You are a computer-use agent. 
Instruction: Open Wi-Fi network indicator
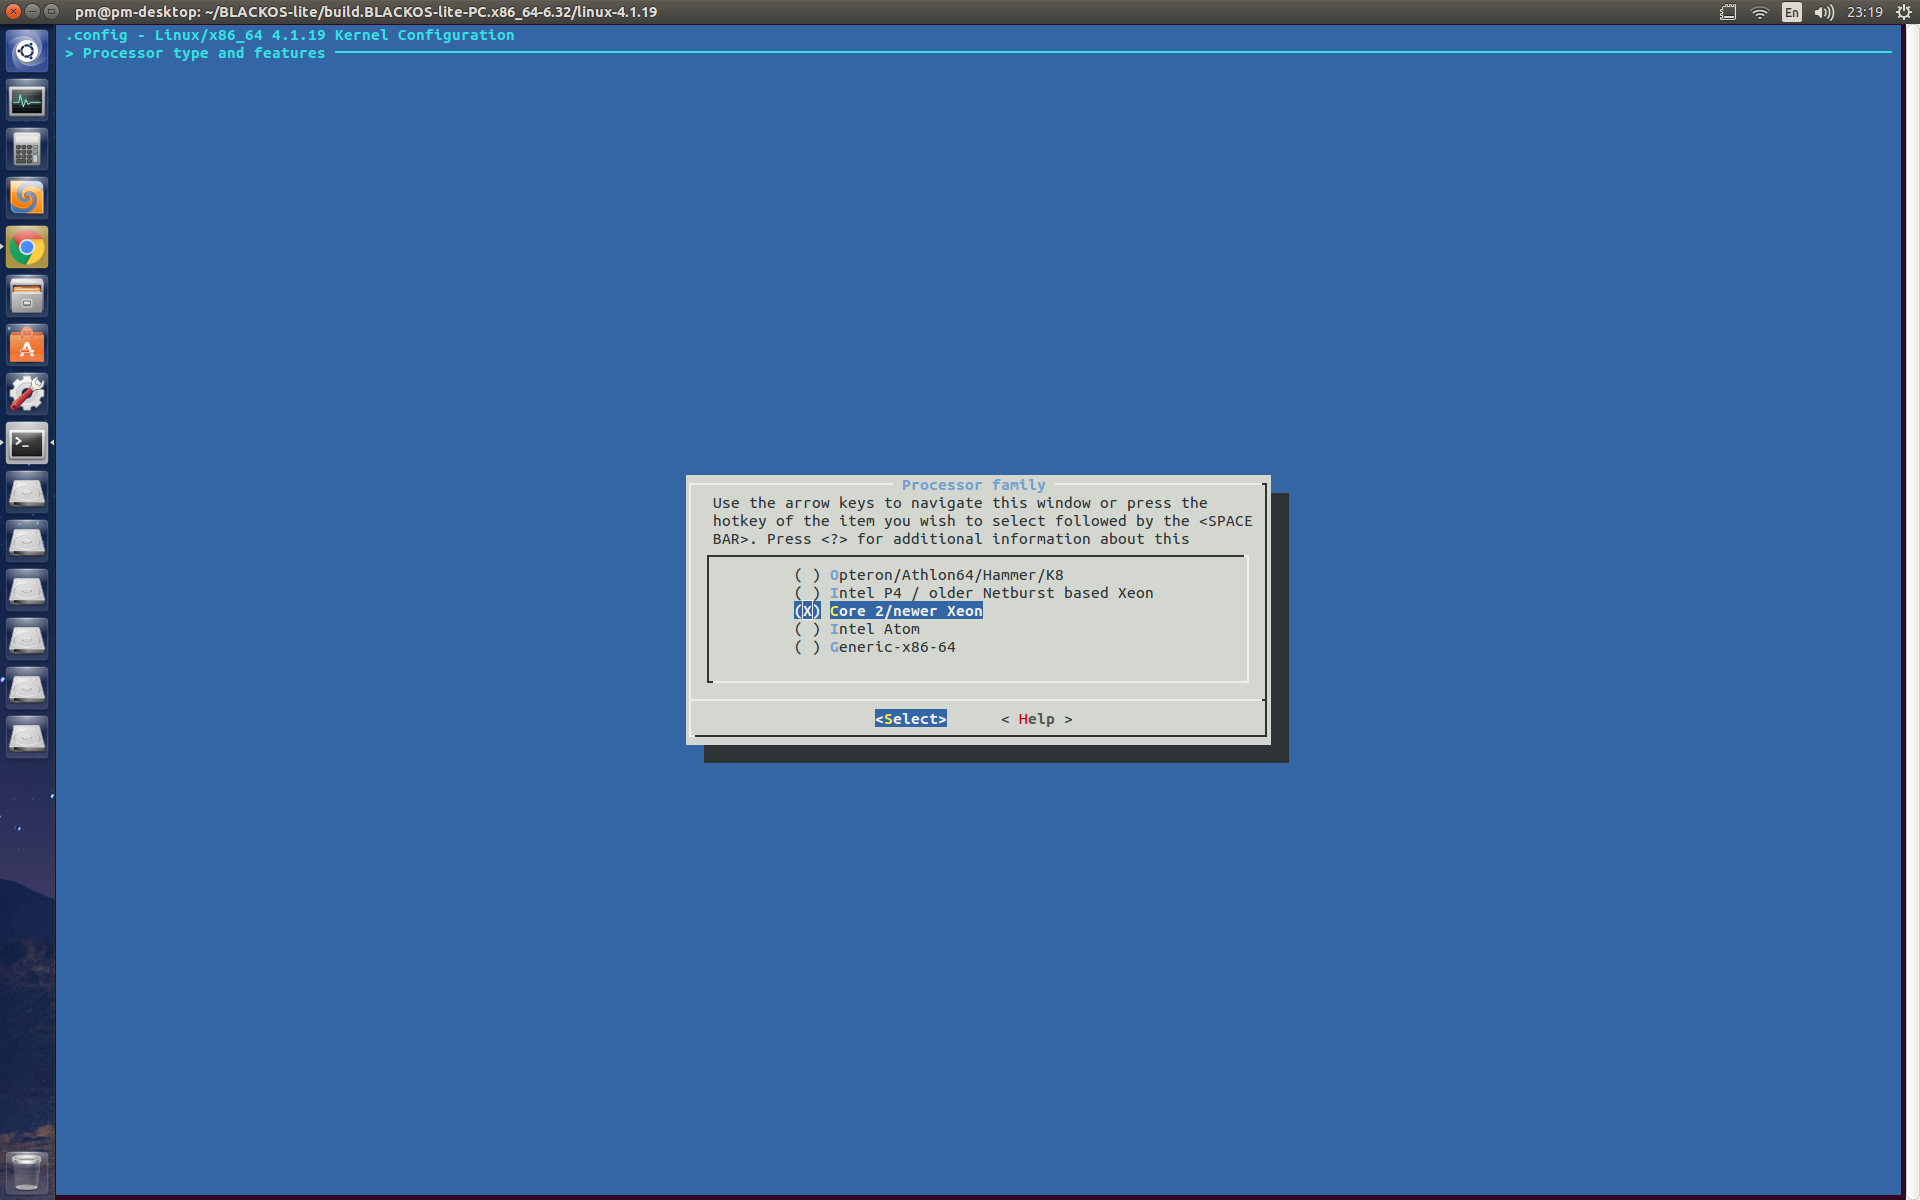(1760, 12)
